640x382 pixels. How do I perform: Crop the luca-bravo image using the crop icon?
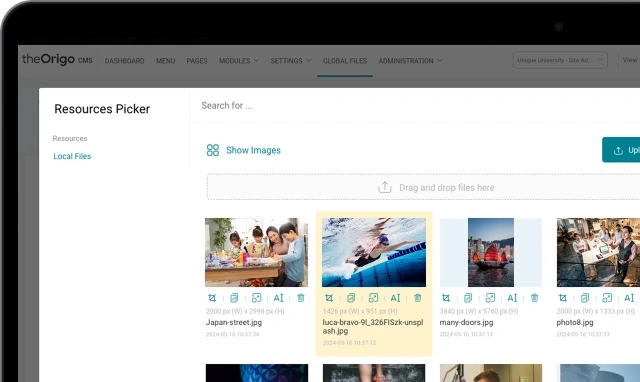(x=329, y=298)
